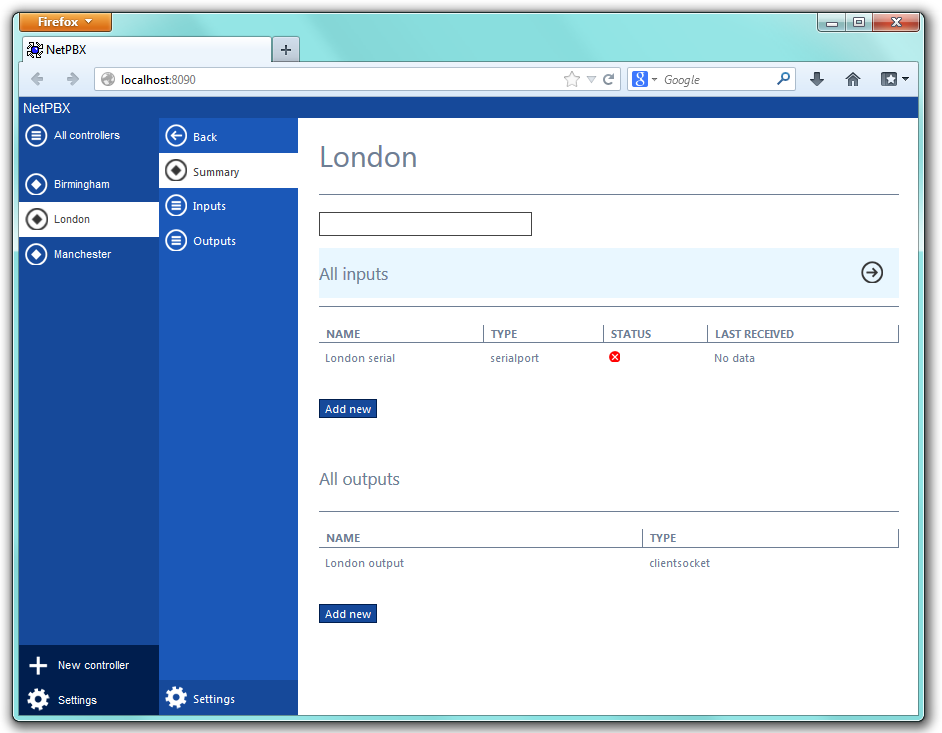Click the Back arrow icon
Screen dimensions: 942x733
coord(176,136)
